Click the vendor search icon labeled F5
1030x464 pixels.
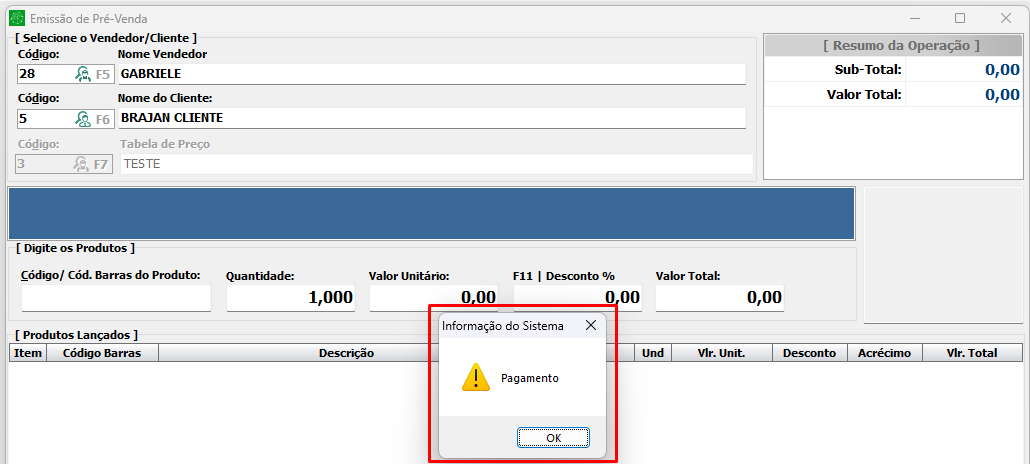(x=92, y=74)
